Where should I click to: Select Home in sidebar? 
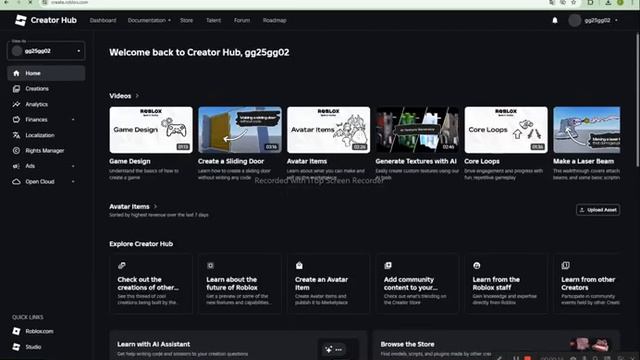[x=46, y=73]
